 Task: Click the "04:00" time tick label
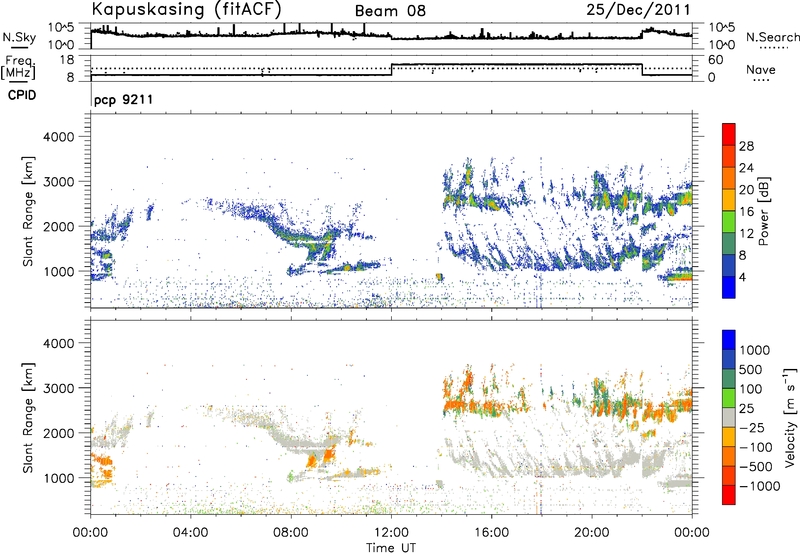[x=190, y=533]
